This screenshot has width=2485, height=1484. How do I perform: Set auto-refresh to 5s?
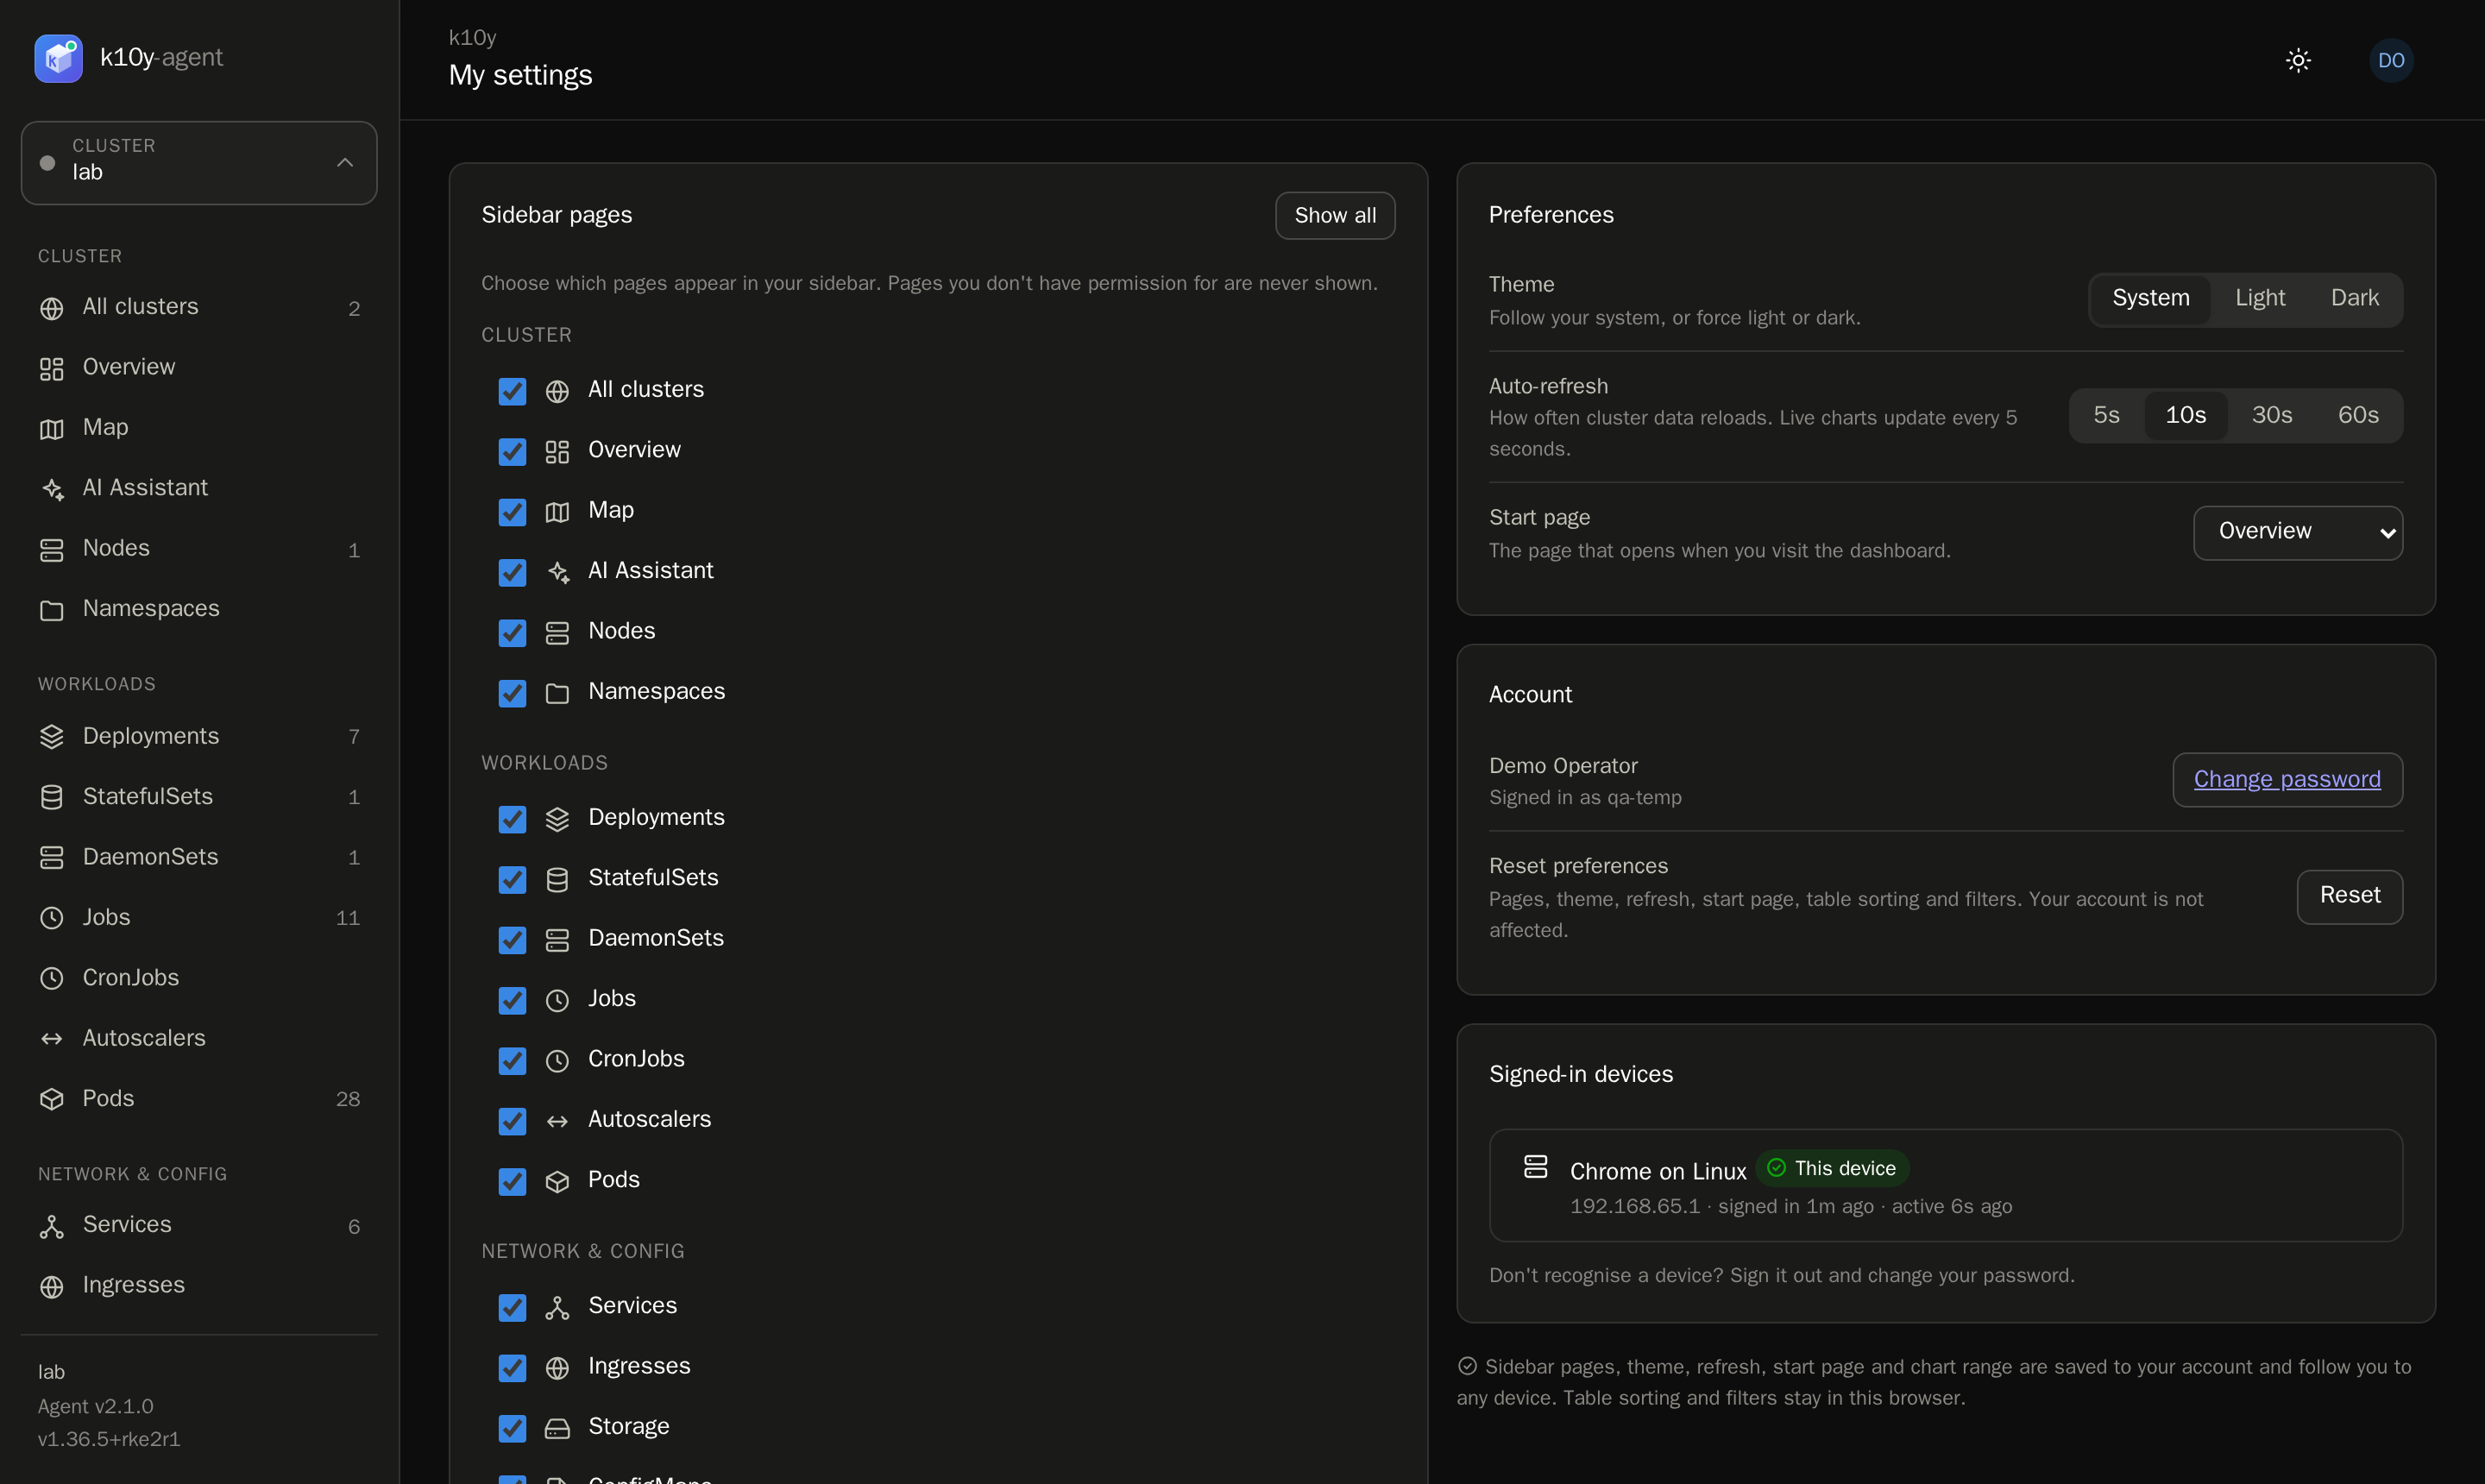coord(2106,415)
